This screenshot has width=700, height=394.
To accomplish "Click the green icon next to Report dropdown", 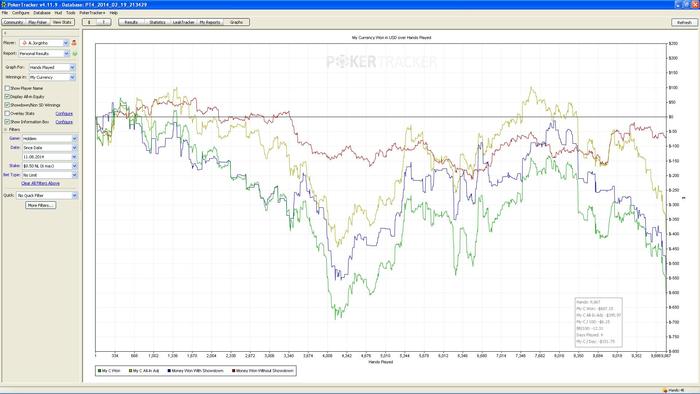I will click(x=75, y=54).
